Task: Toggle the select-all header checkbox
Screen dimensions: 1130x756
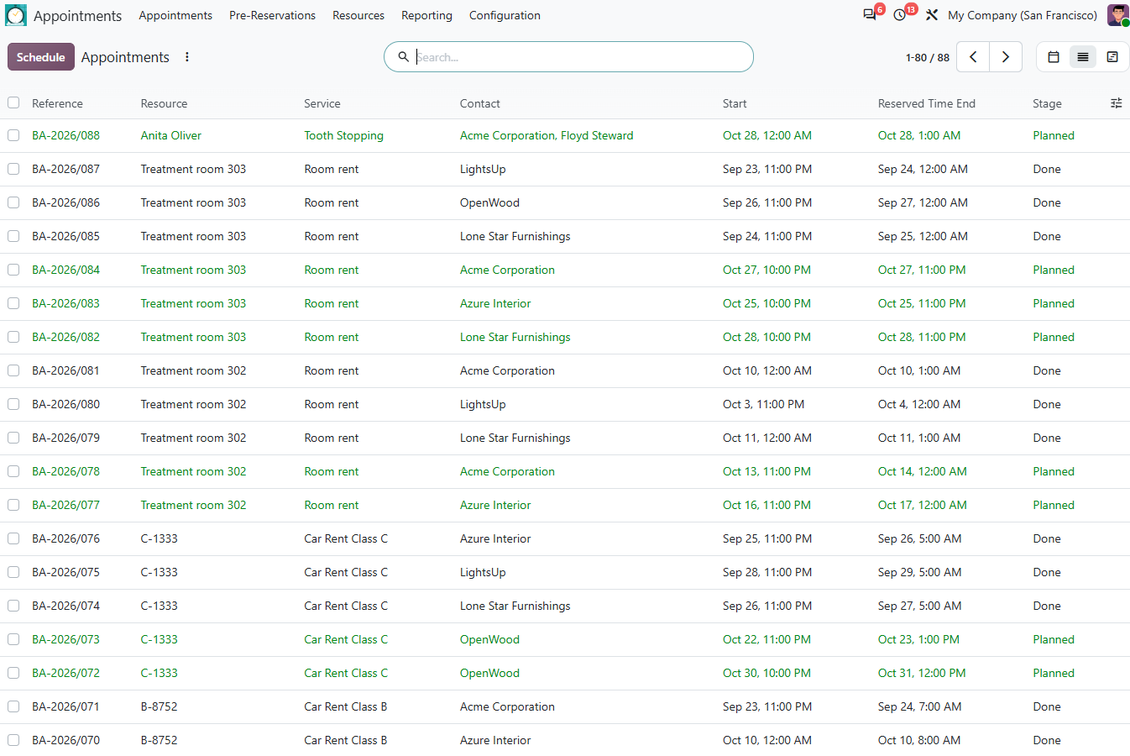Action: pos(14,102)
